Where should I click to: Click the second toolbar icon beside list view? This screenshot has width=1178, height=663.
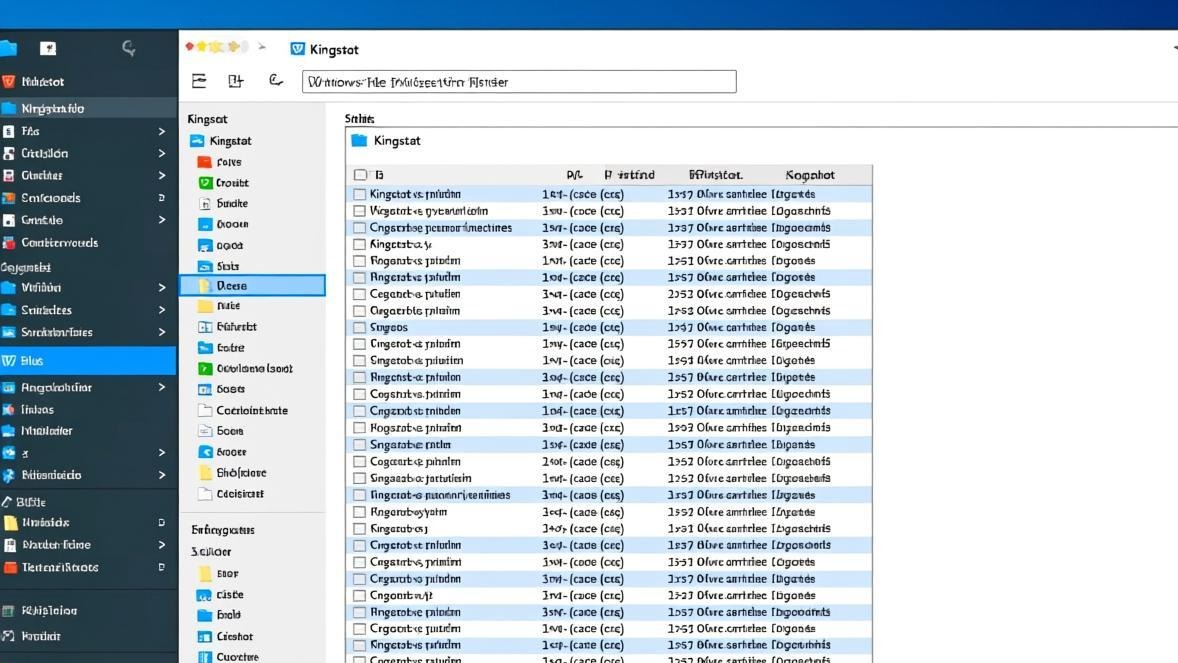(x=236, y=81)
